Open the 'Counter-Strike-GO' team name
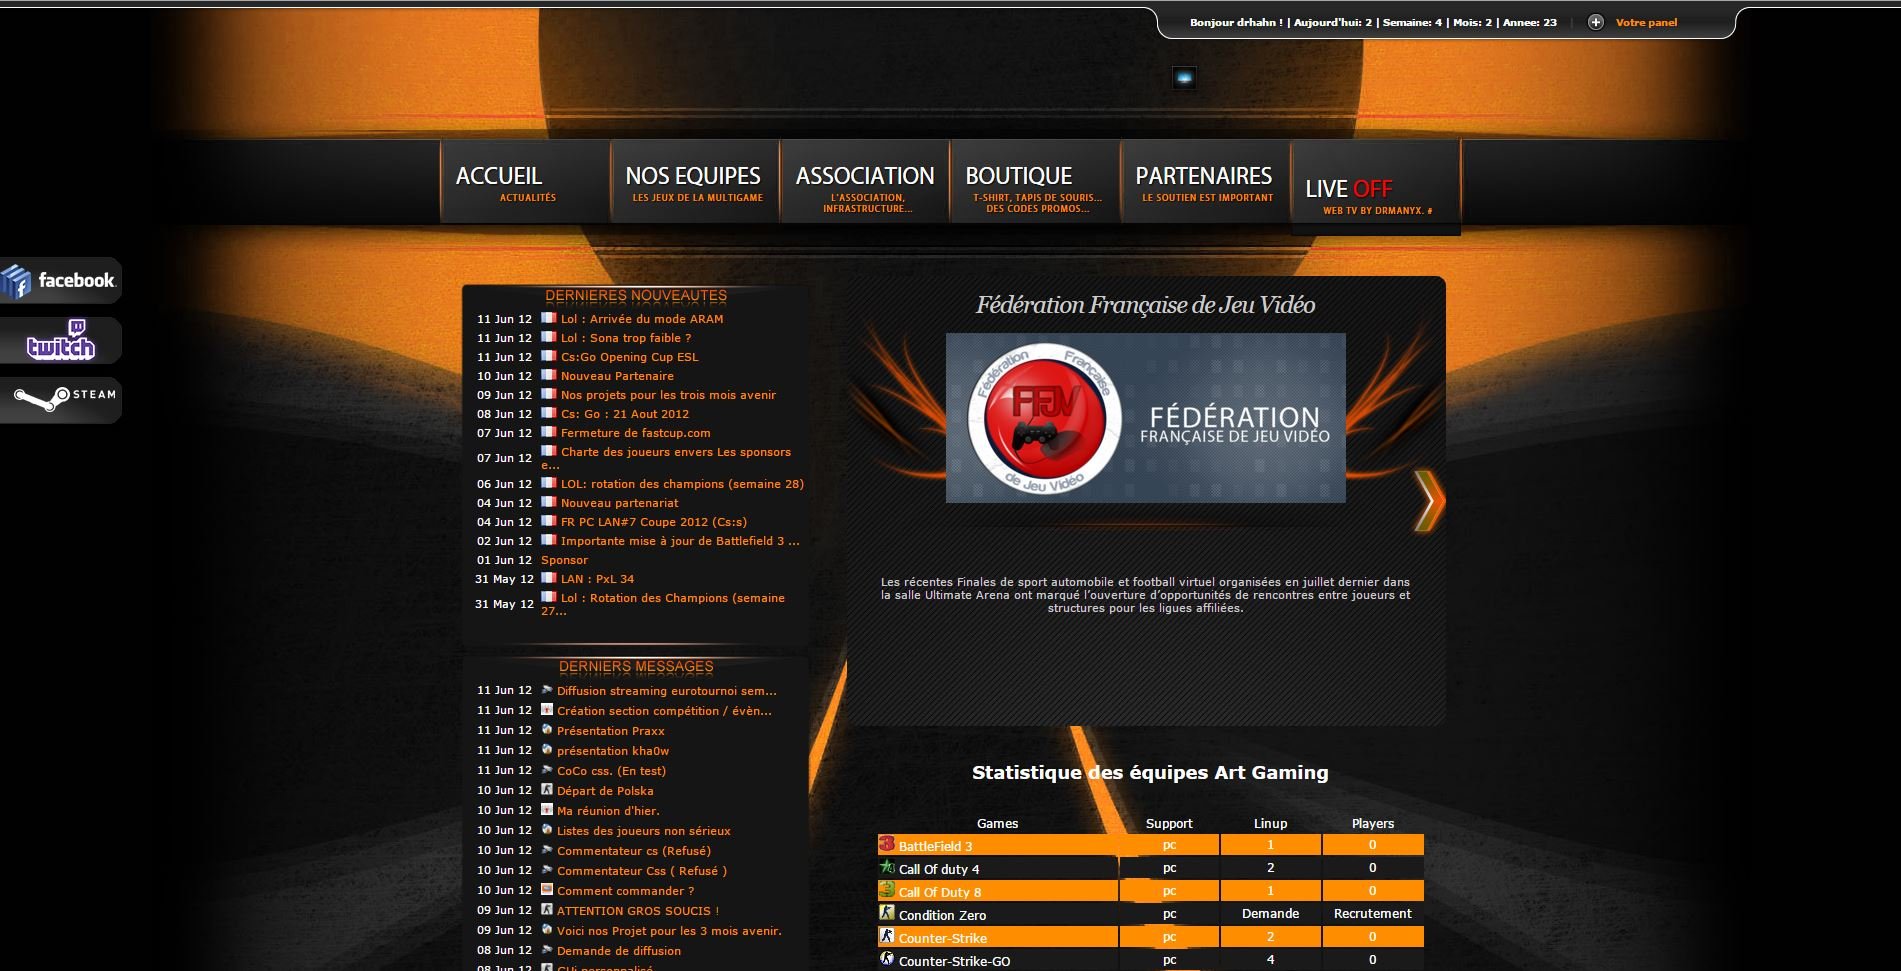Screen dimensions: 1901x971 click(x=954, y=961)
